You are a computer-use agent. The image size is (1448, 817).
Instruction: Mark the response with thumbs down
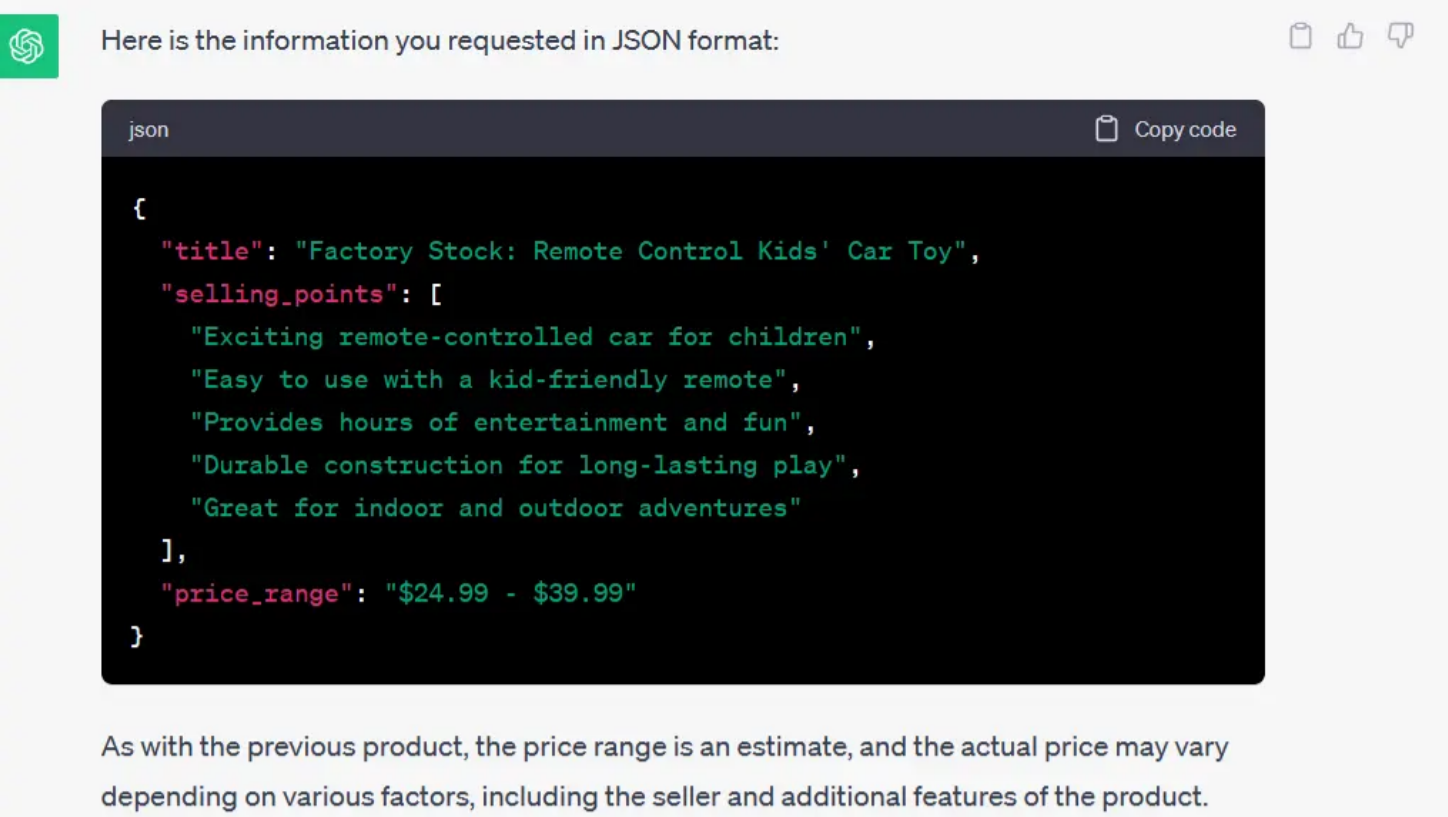click(x=1400, y=37)
